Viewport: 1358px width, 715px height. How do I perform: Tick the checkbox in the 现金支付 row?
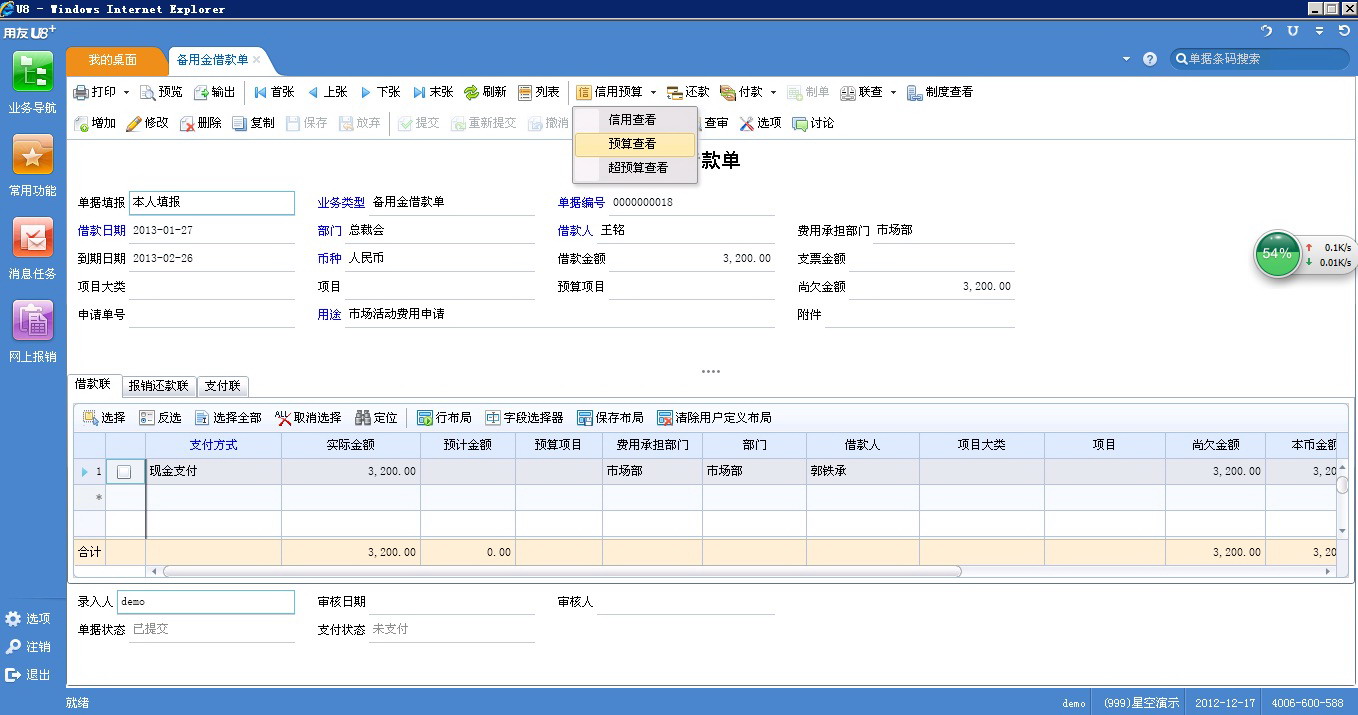pyautogui.click(x=124, y=472)
